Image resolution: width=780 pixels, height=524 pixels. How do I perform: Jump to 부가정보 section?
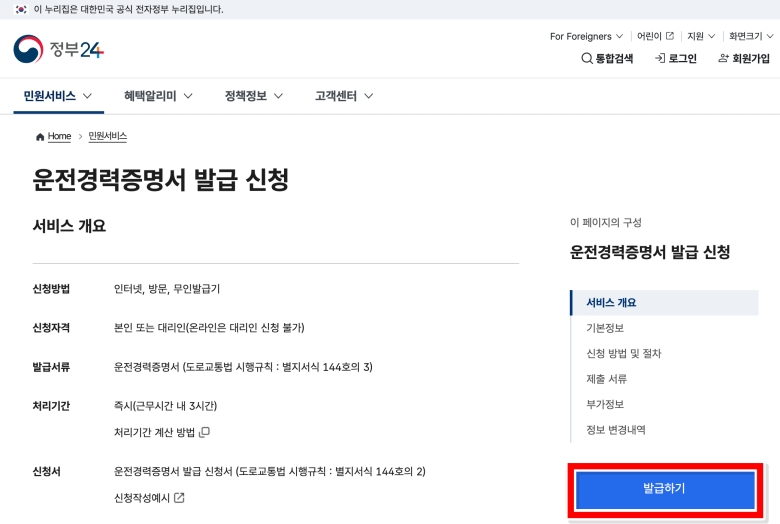605,404
